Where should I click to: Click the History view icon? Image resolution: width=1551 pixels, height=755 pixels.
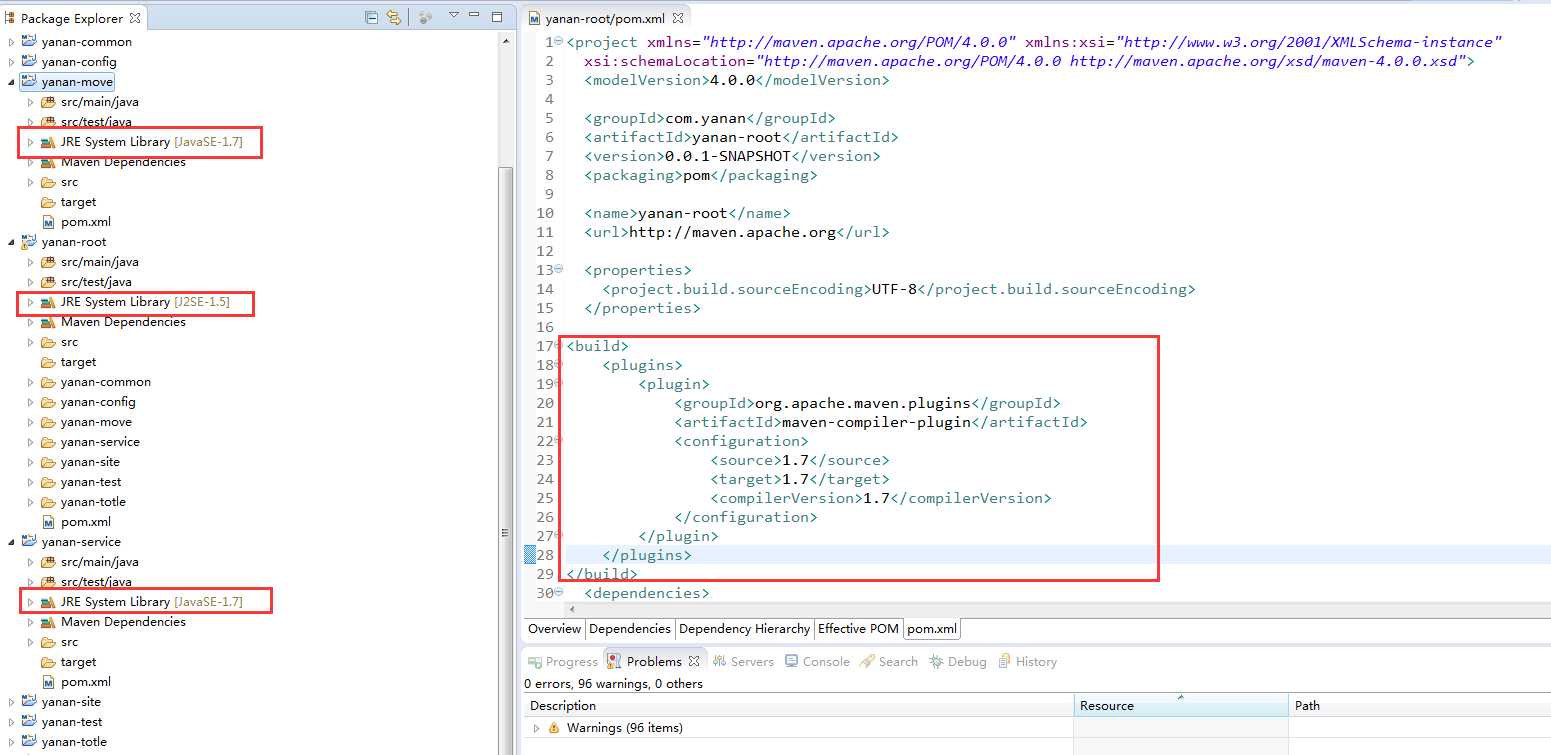[x=1005, y=661]
